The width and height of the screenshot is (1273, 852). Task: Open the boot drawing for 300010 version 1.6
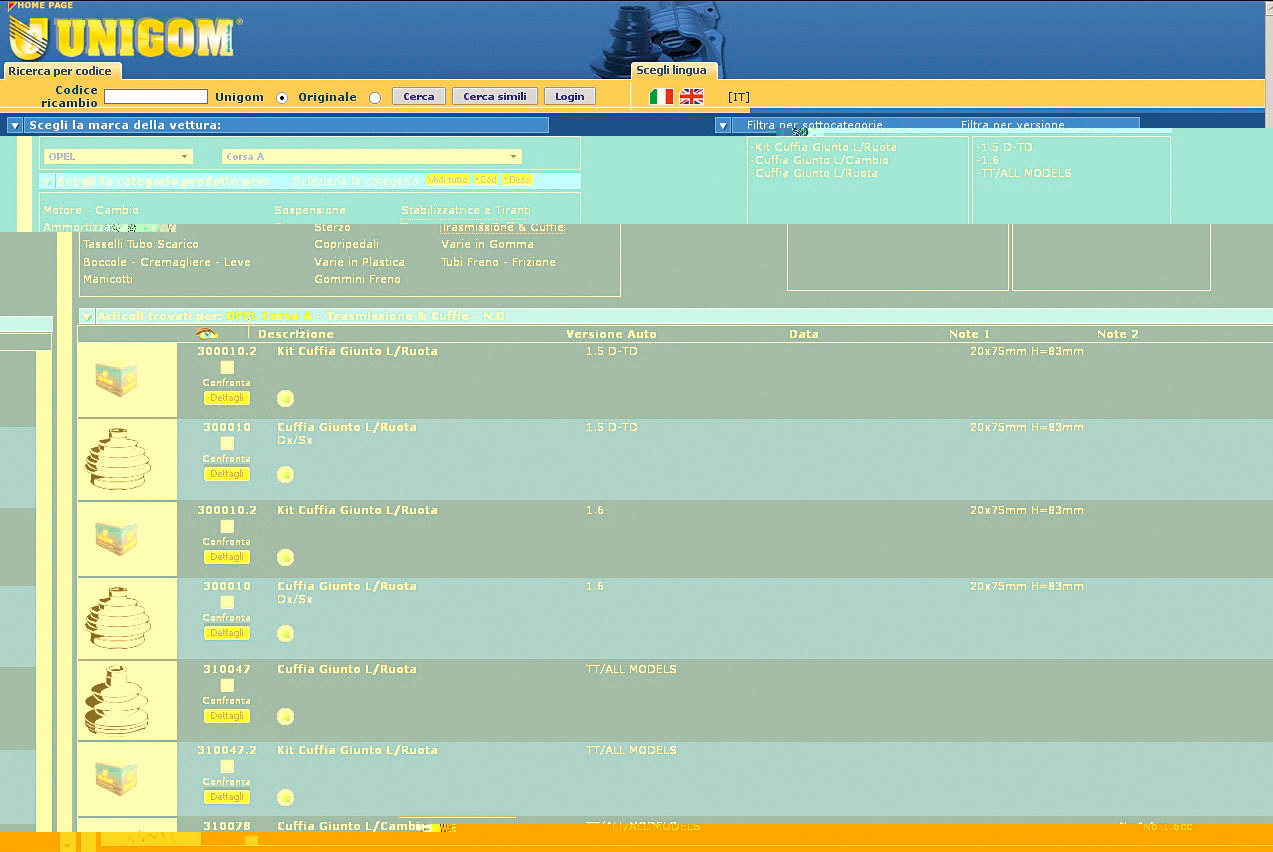coord(116,618)
